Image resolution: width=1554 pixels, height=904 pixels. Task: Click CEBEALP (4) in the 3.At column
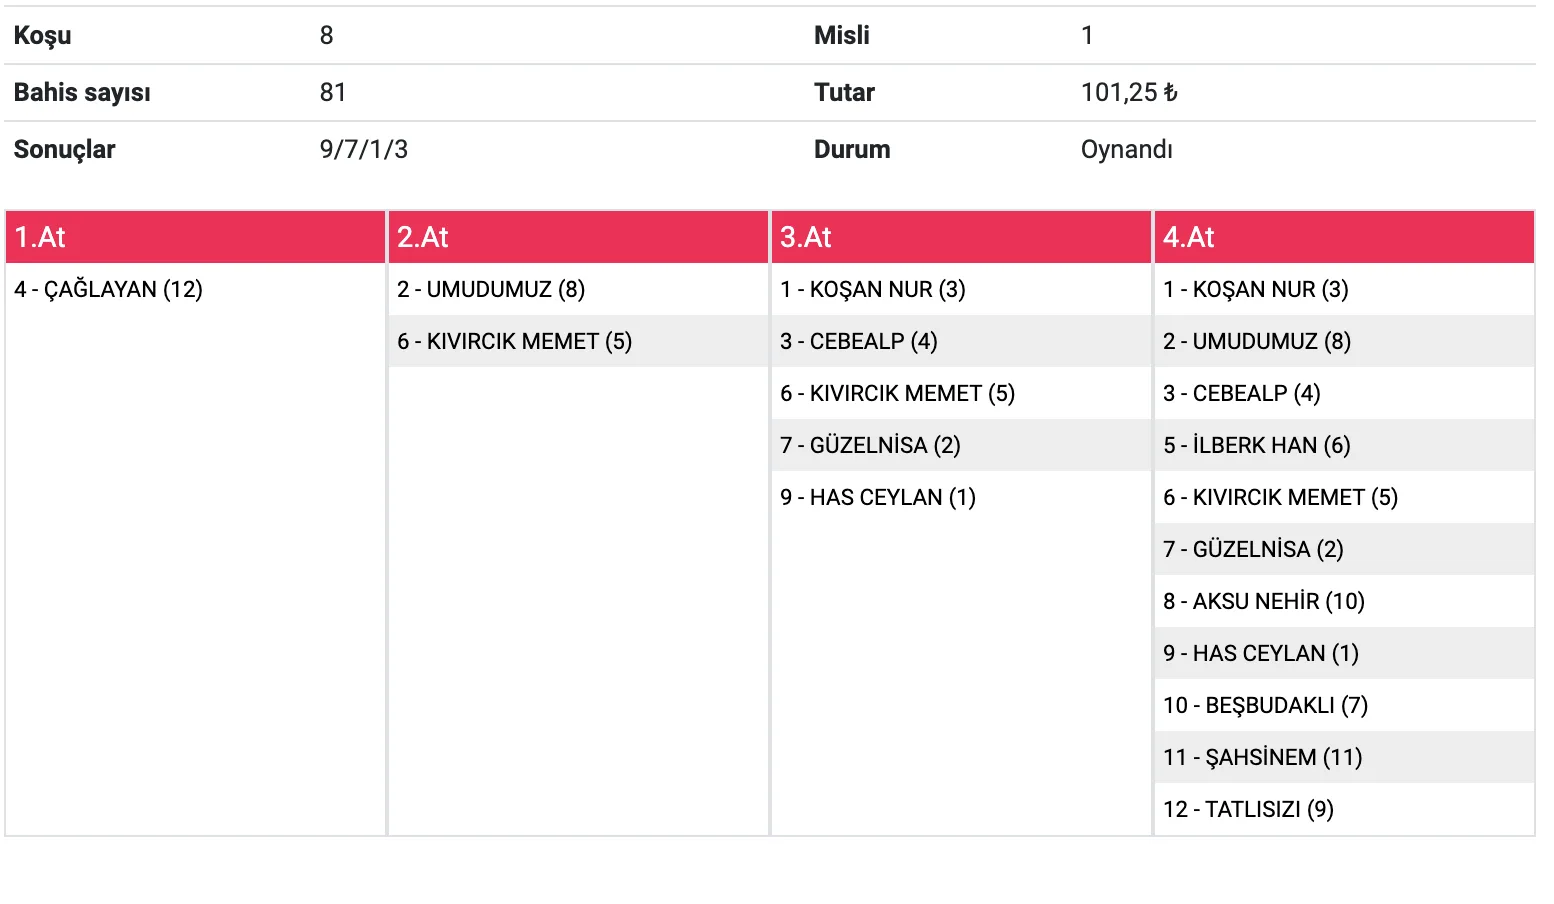coord(859,342)
